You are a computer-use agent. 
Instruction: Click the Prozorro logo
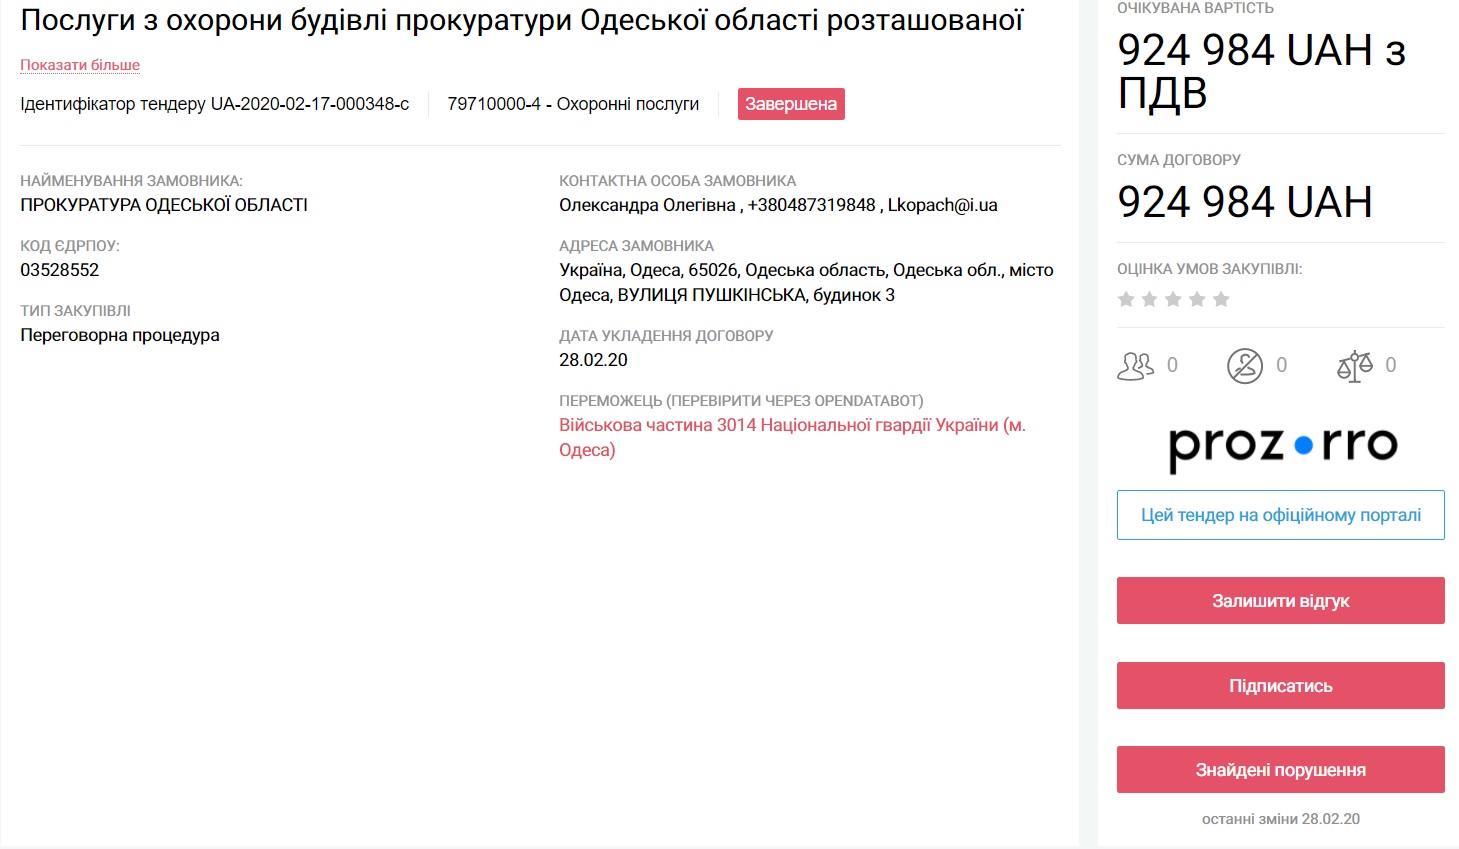(x=1281, y=446)
